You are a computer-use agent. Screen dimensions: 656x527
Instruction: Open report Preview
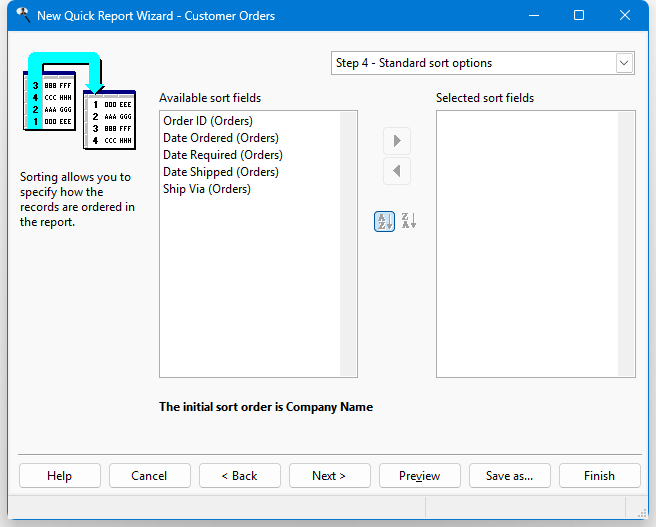pos(419,476)
